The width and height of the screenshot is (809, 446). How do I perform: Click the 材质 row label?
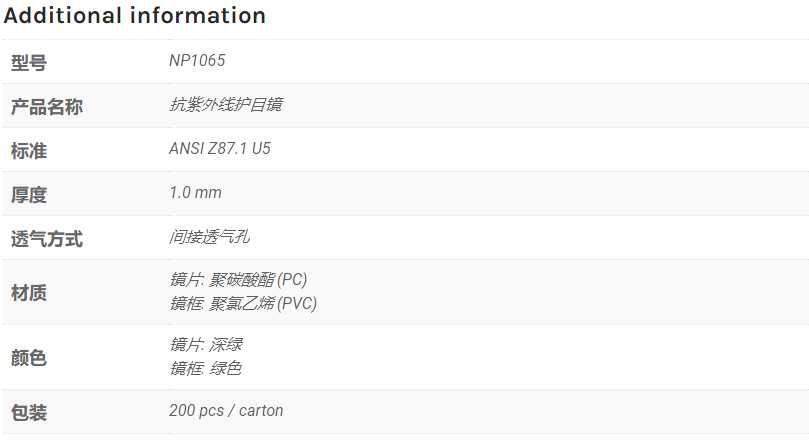point(29,292)
